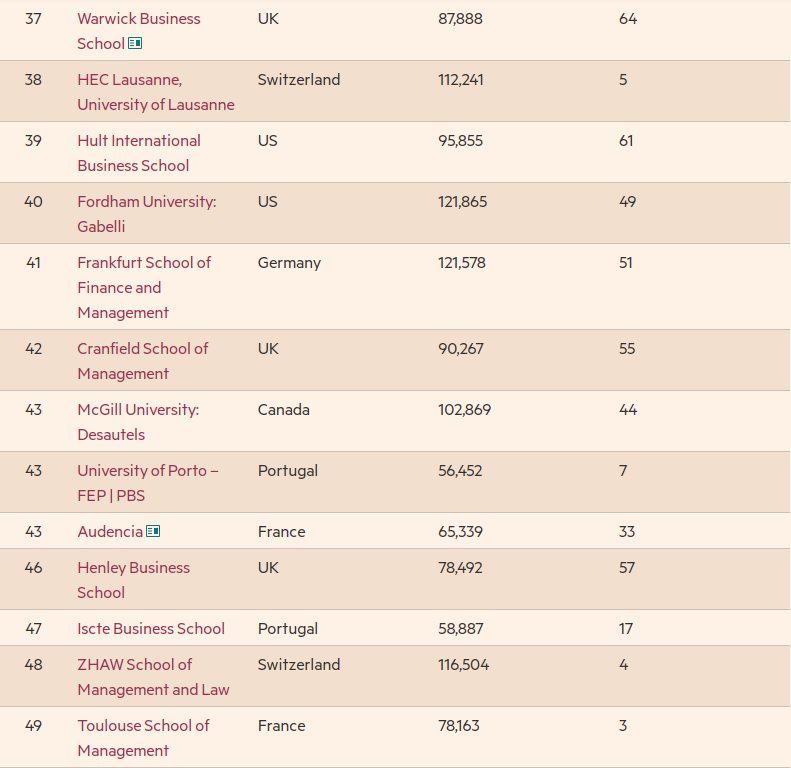The image size is (791, 768).
Task: Open the profile icon beside Warwick Business School
Action: tap(135, 43)
